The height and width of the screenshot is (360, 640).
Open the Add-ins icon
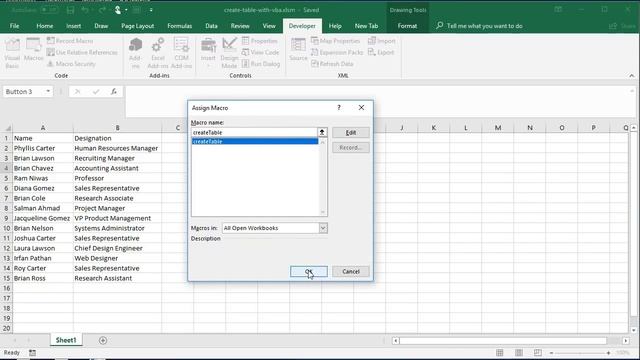tap(135, 53)
